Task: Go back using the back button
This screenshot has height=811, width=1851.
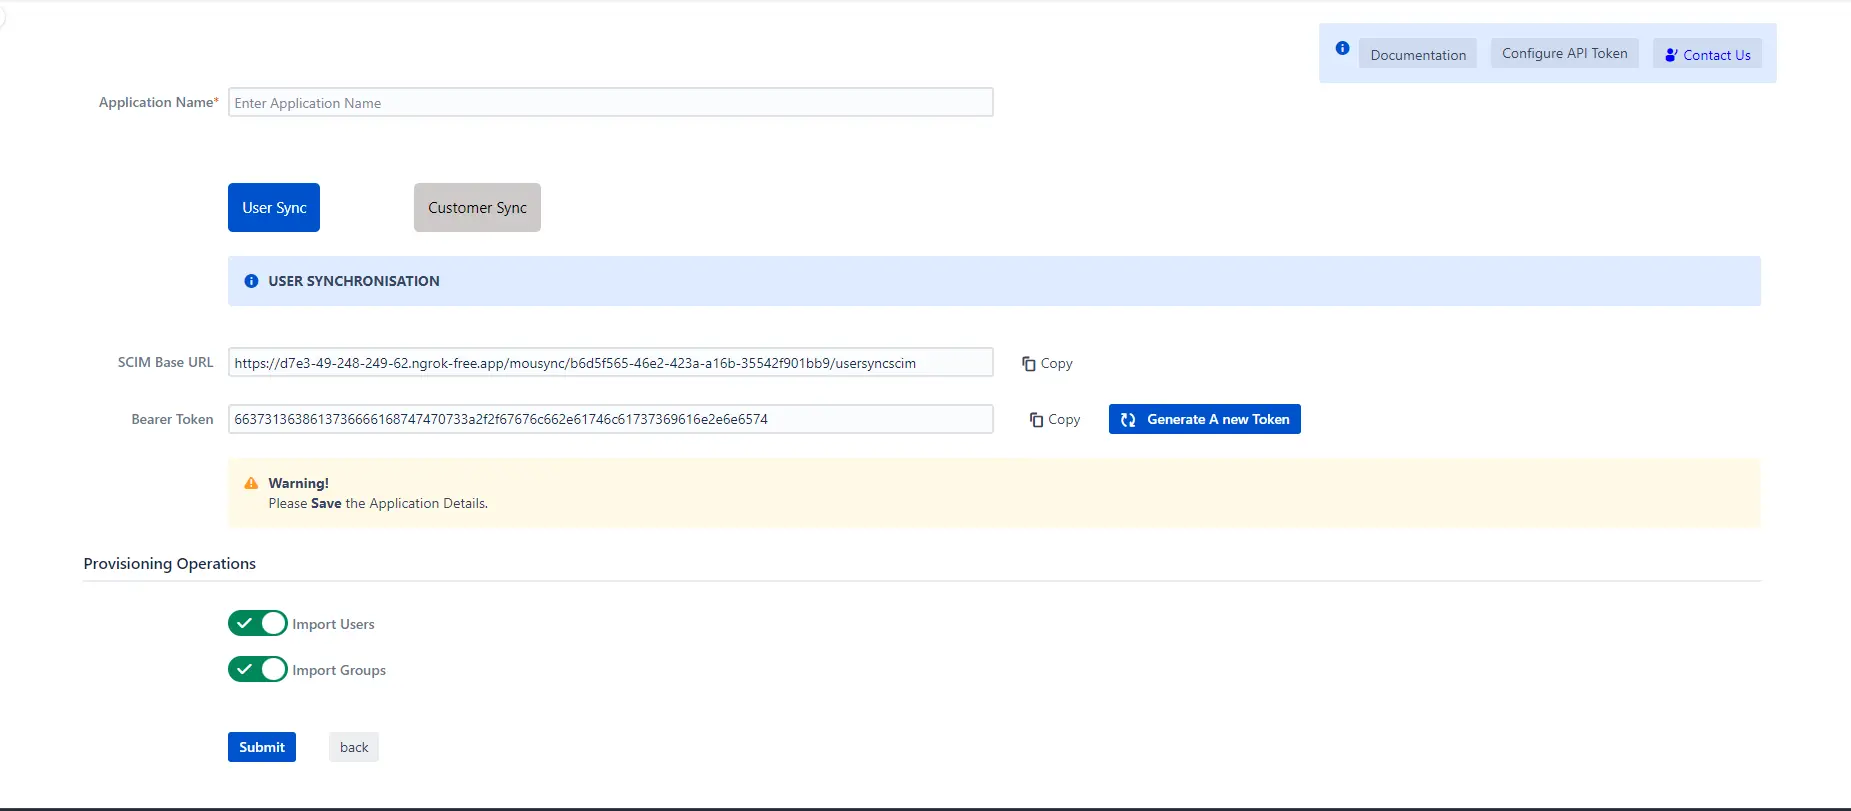Action: (354, 747)
